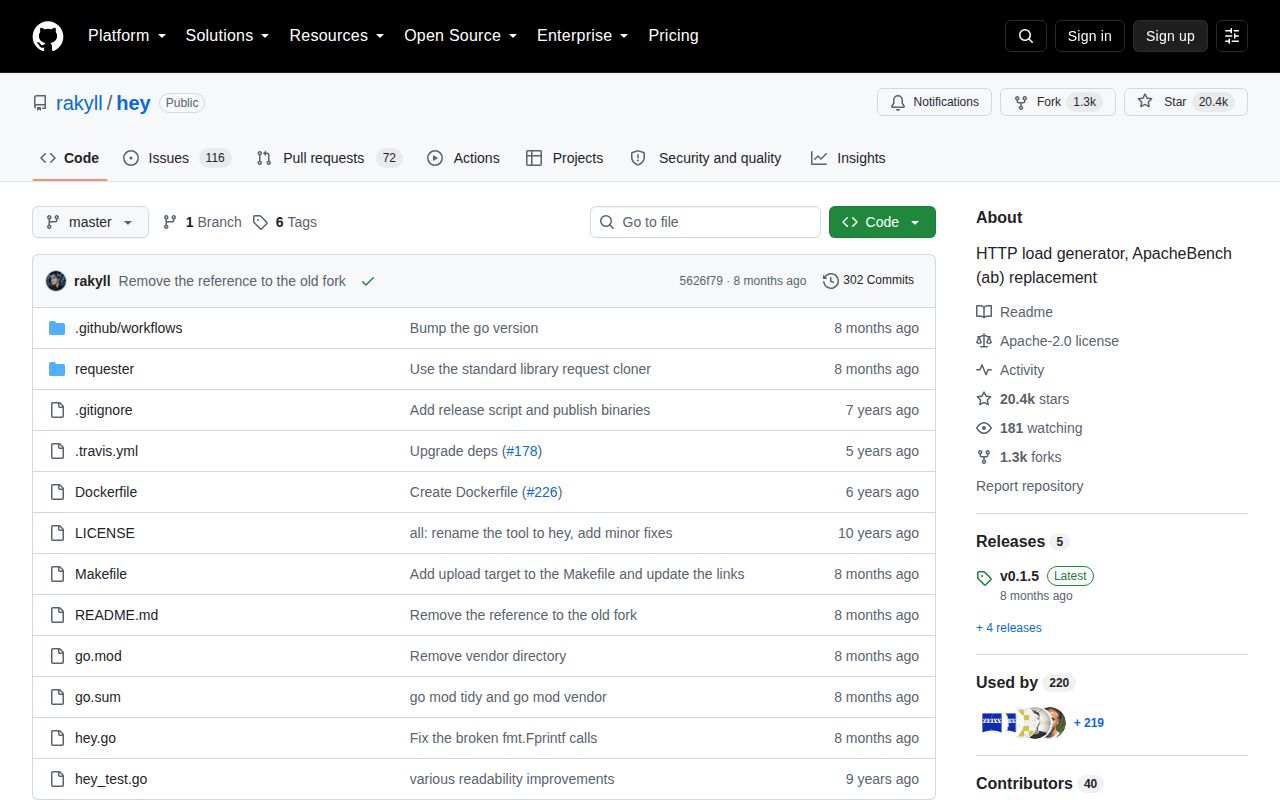The height and width of the screenshot is (800, 1280).
Task: Click the .github/workflows folder icon
Action: click(57, 328)
